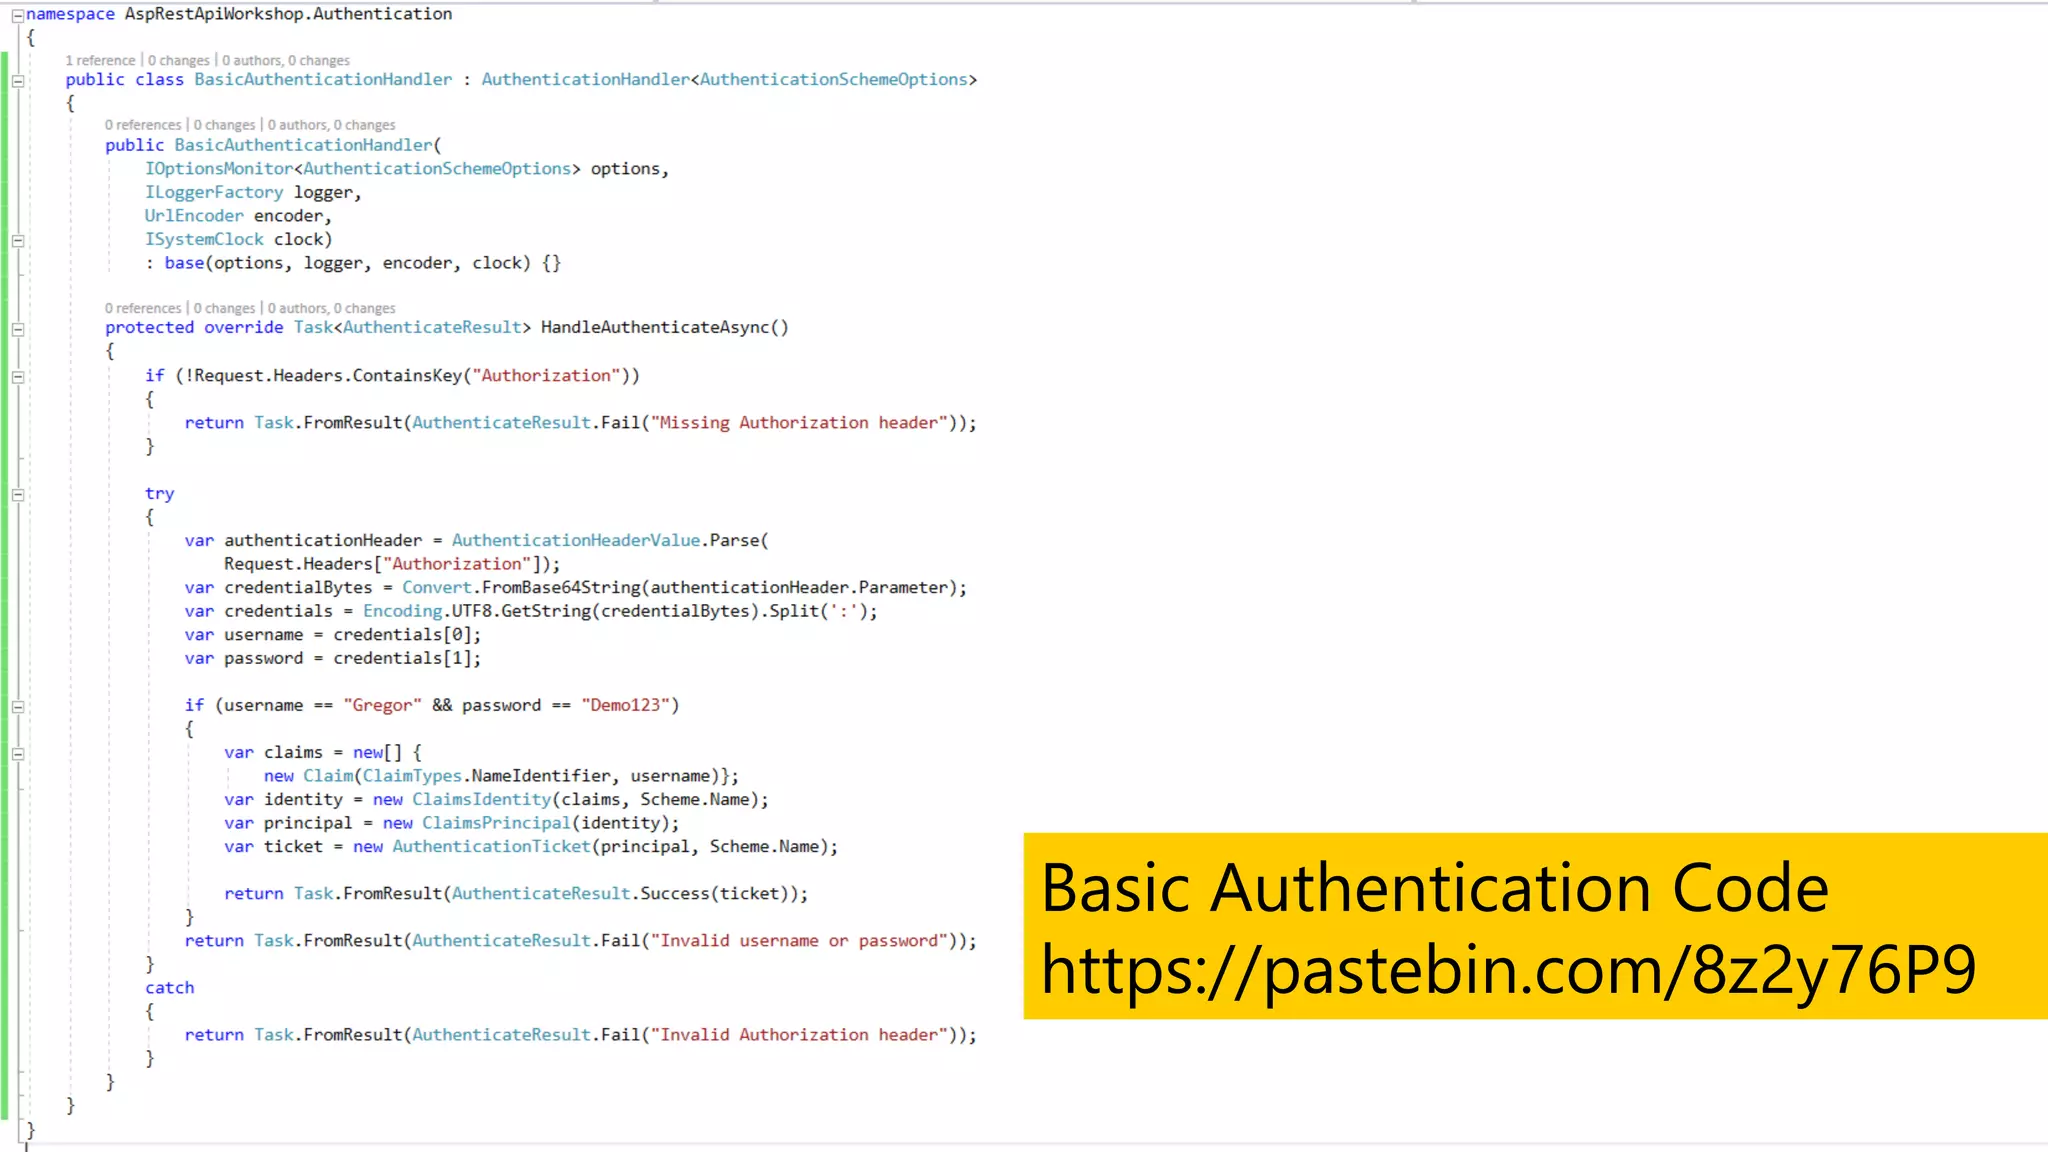The height and width of the screenshot is (1152, 2048).
Task: Open '0 references' CodeLens above the constructor
Action: pos(143,125)
